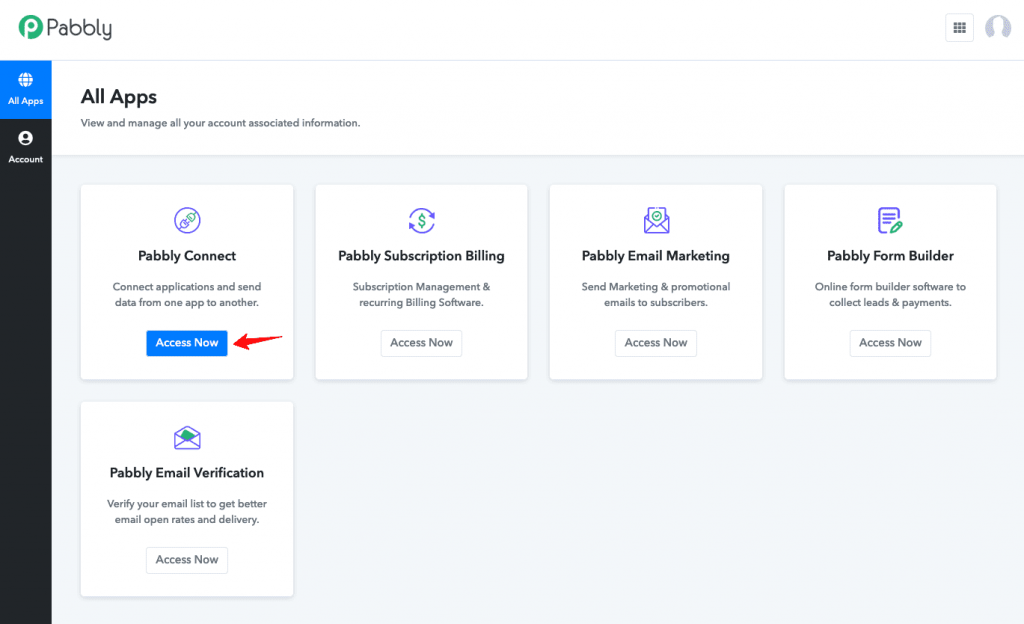Click the Email Marketing envelope icon

click(656, 220)
